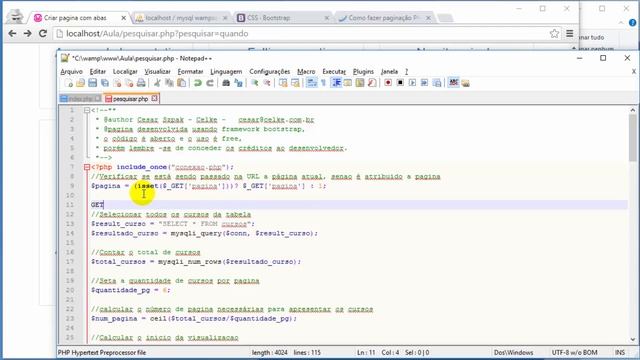The image size is (640, 360).
Task: Toggle synchronized vertical scrolling
Action: coord(283,83)
